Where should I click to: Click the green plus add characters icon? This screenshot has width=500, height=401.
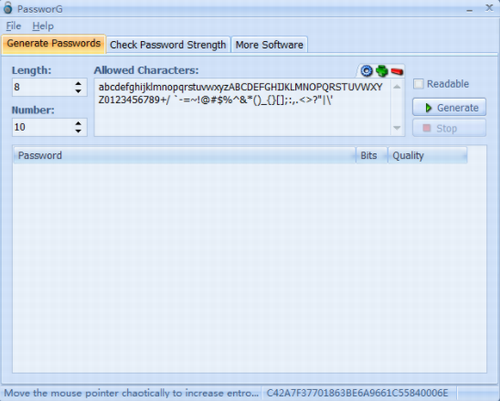pos(382,71)
